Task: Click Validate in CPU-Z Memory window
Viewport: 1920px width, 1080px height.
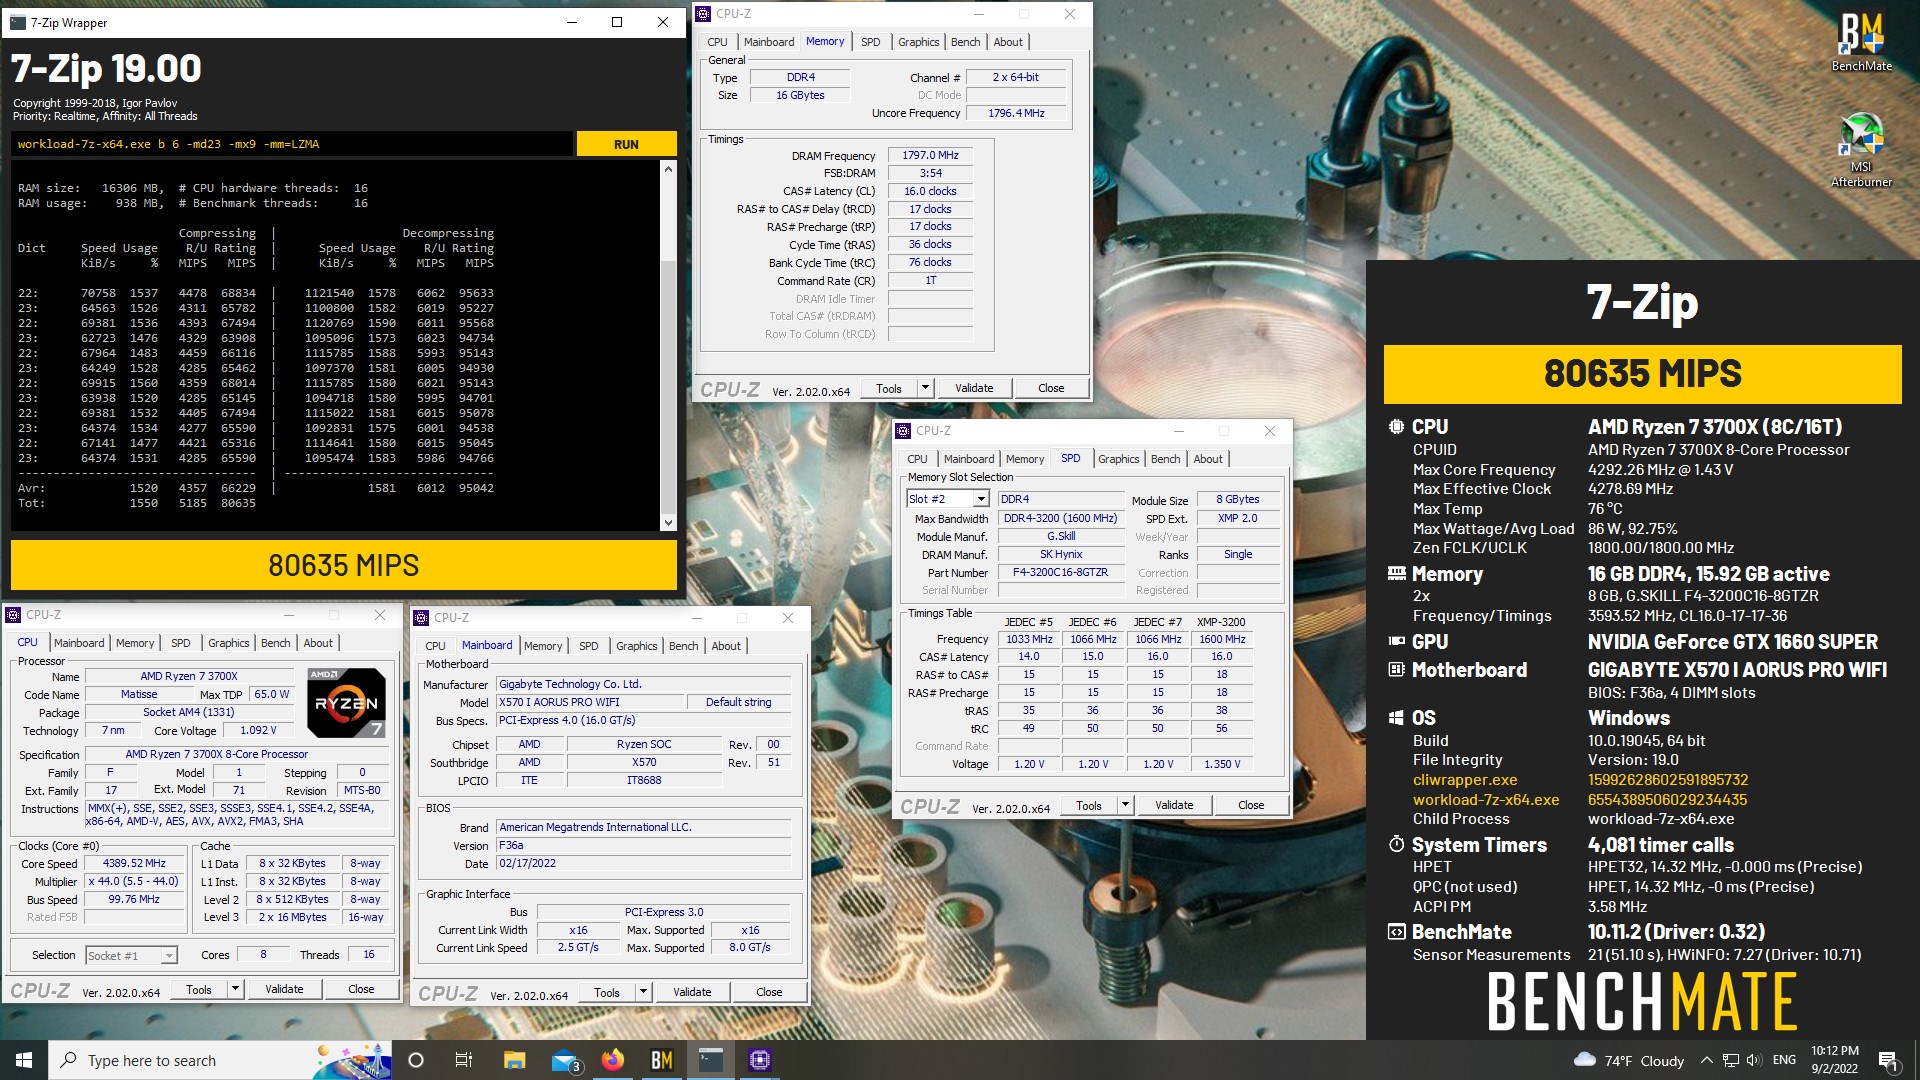Action: (974, 388)
